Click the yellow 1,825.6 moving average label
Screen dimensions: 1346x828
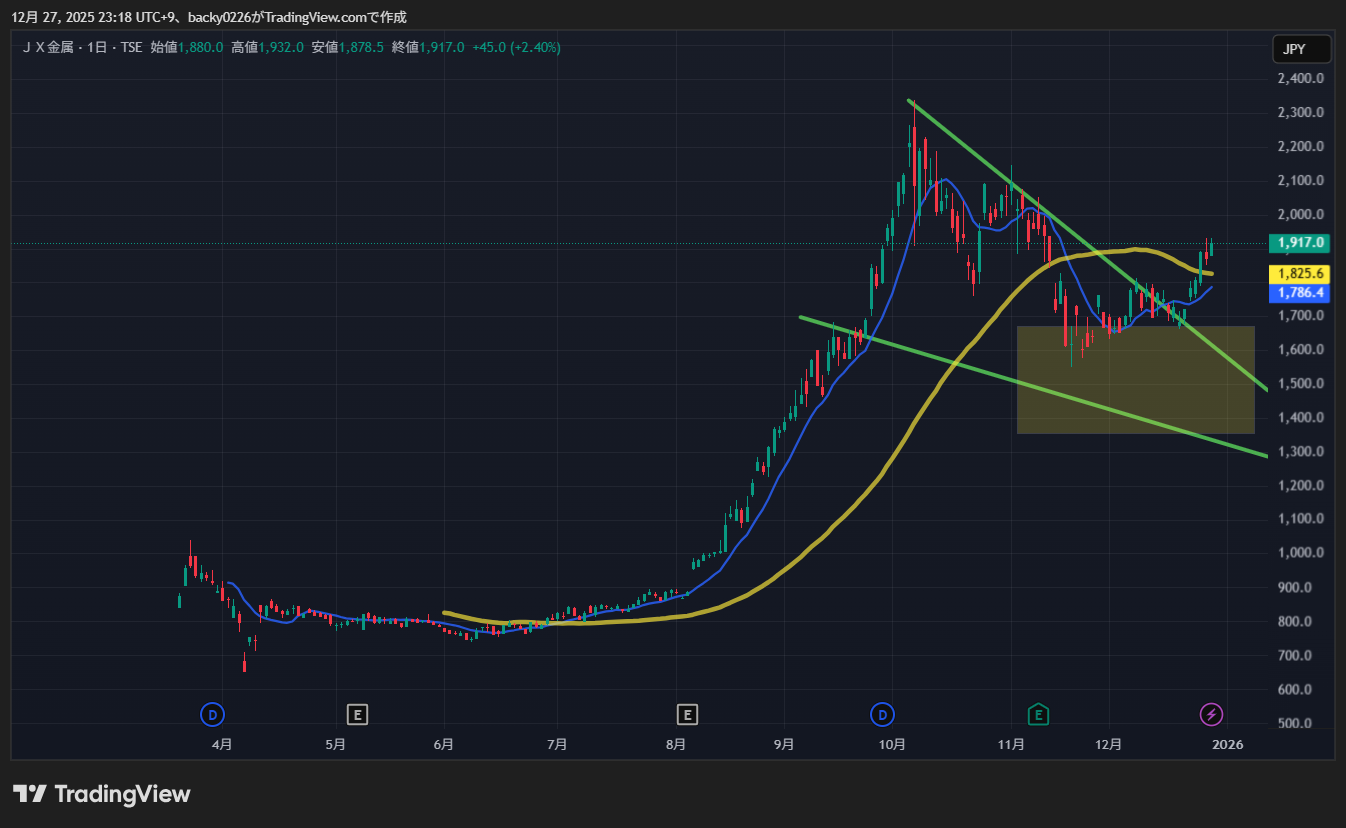[x=1300, y=274]
